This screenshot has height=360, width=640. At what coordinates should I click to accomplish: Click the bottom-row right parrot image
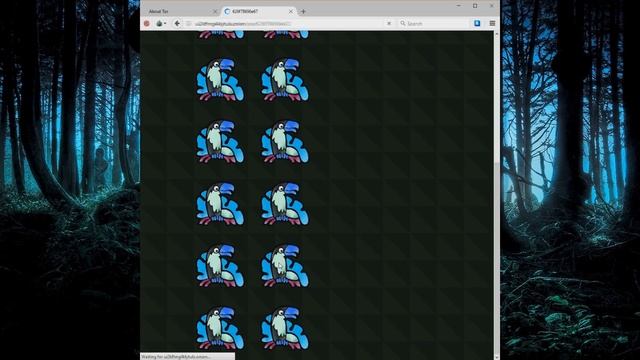point(284,328)
